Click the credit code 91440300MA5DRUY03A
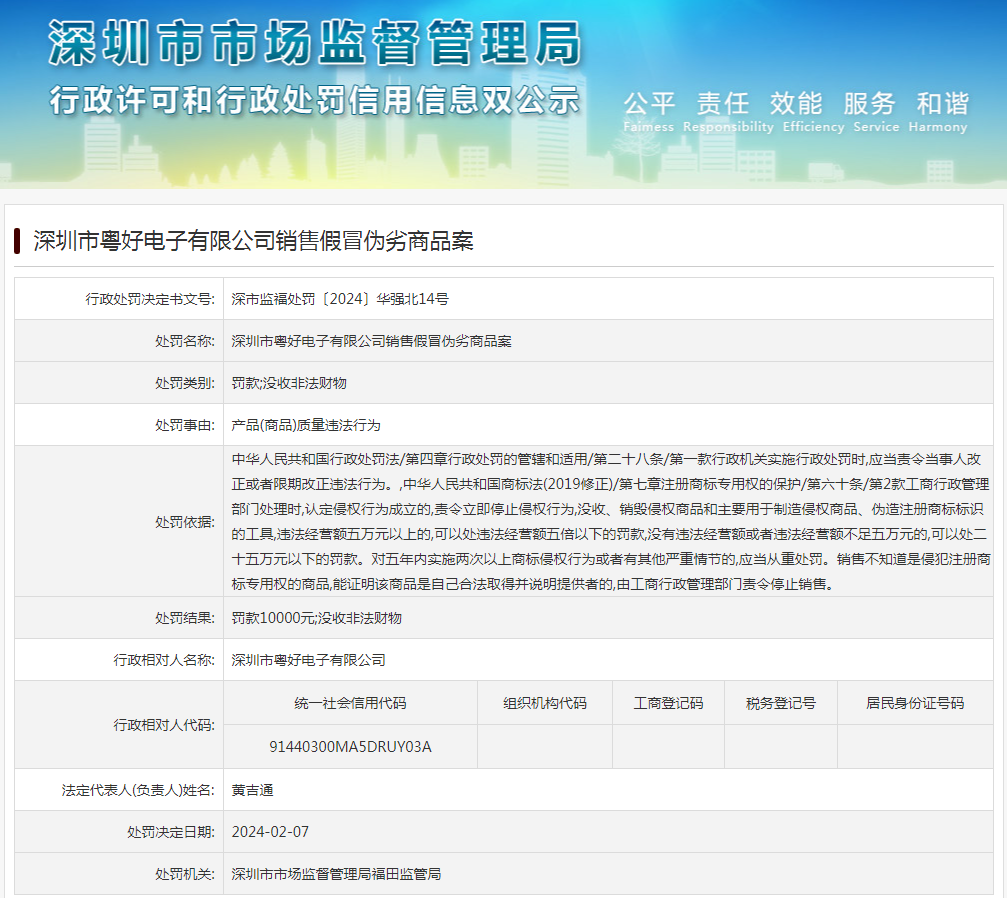Image resolution: width=1007 pixels, height=898 pixels. click(350, 746)
